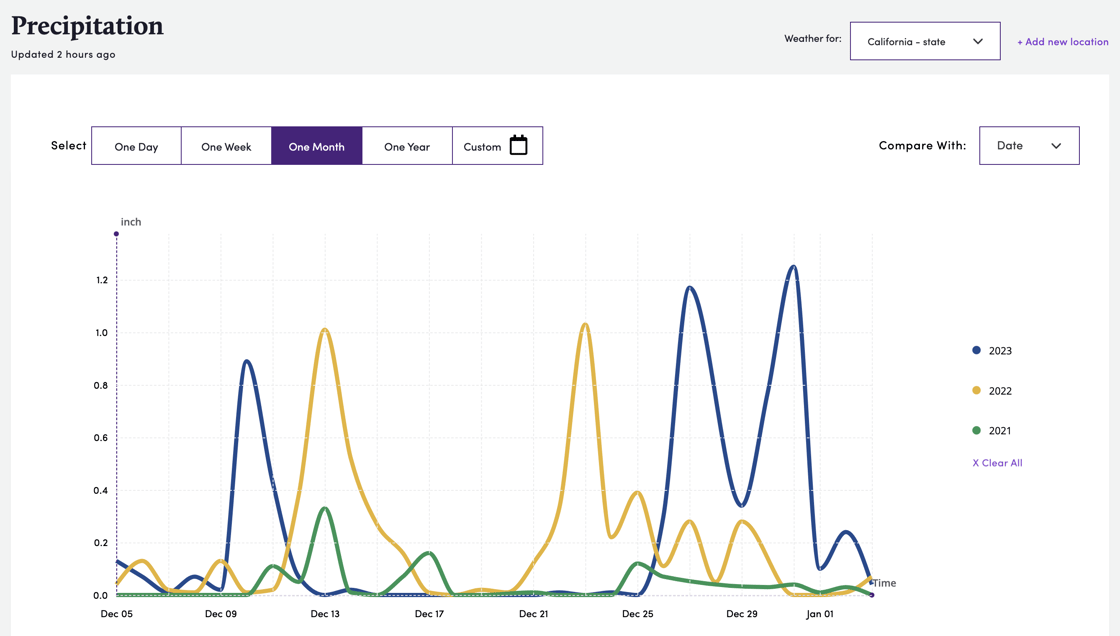This screenshot has width=1120, height=636.
Task: Click the 0.6 y-axis value
Action: coord(101,438)
